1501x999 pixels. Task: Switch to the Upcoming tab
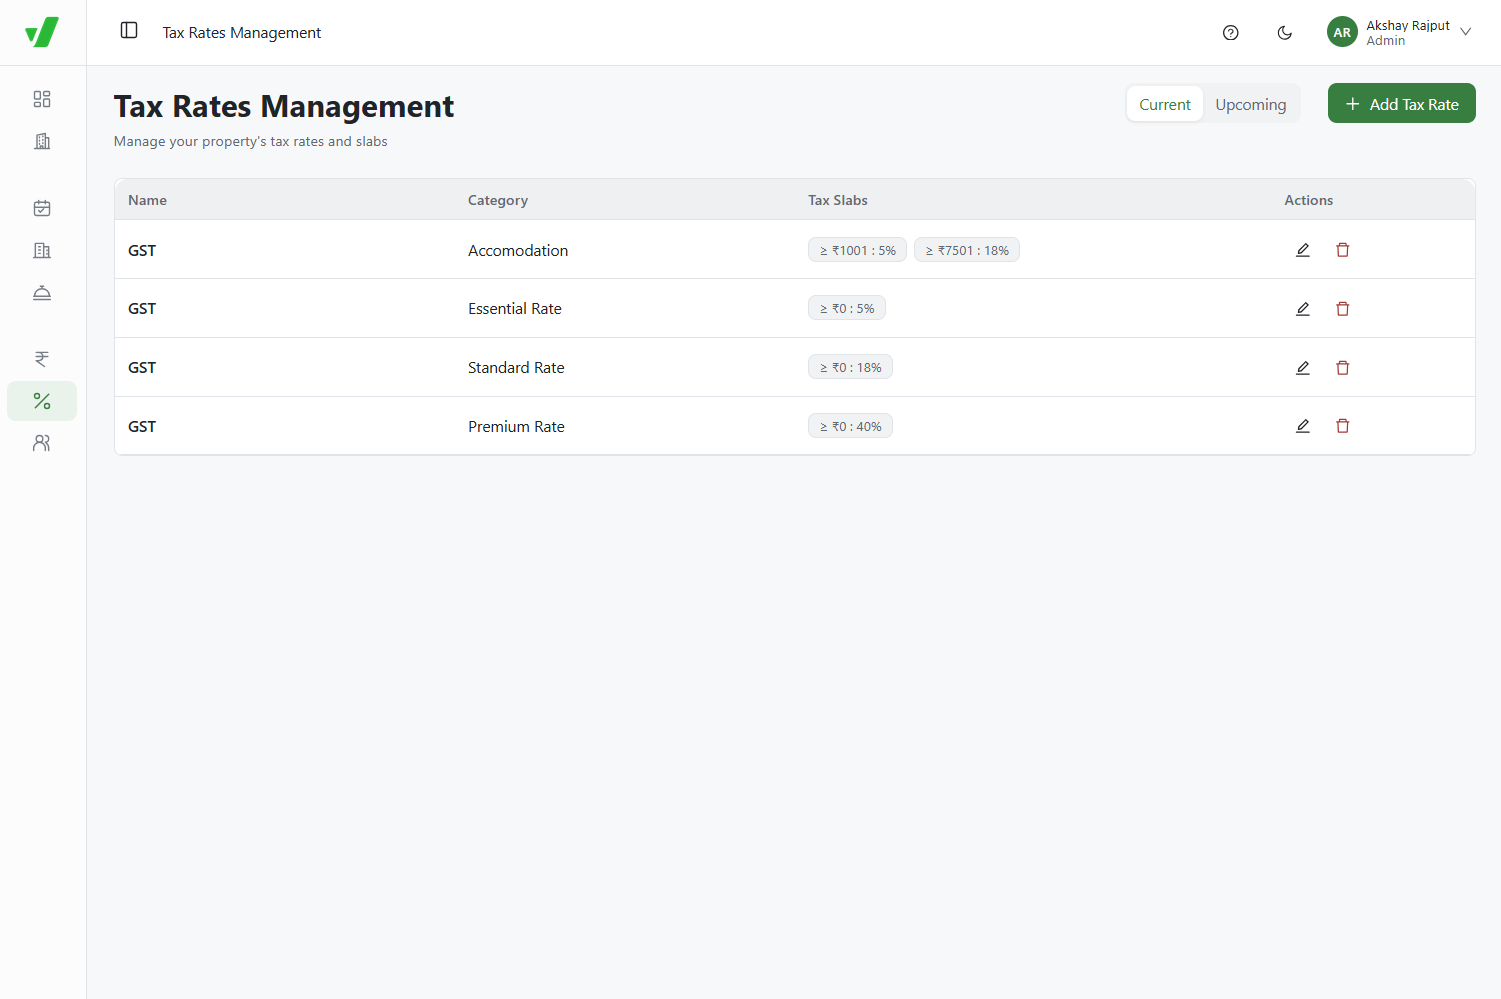tap(1251, 104)
